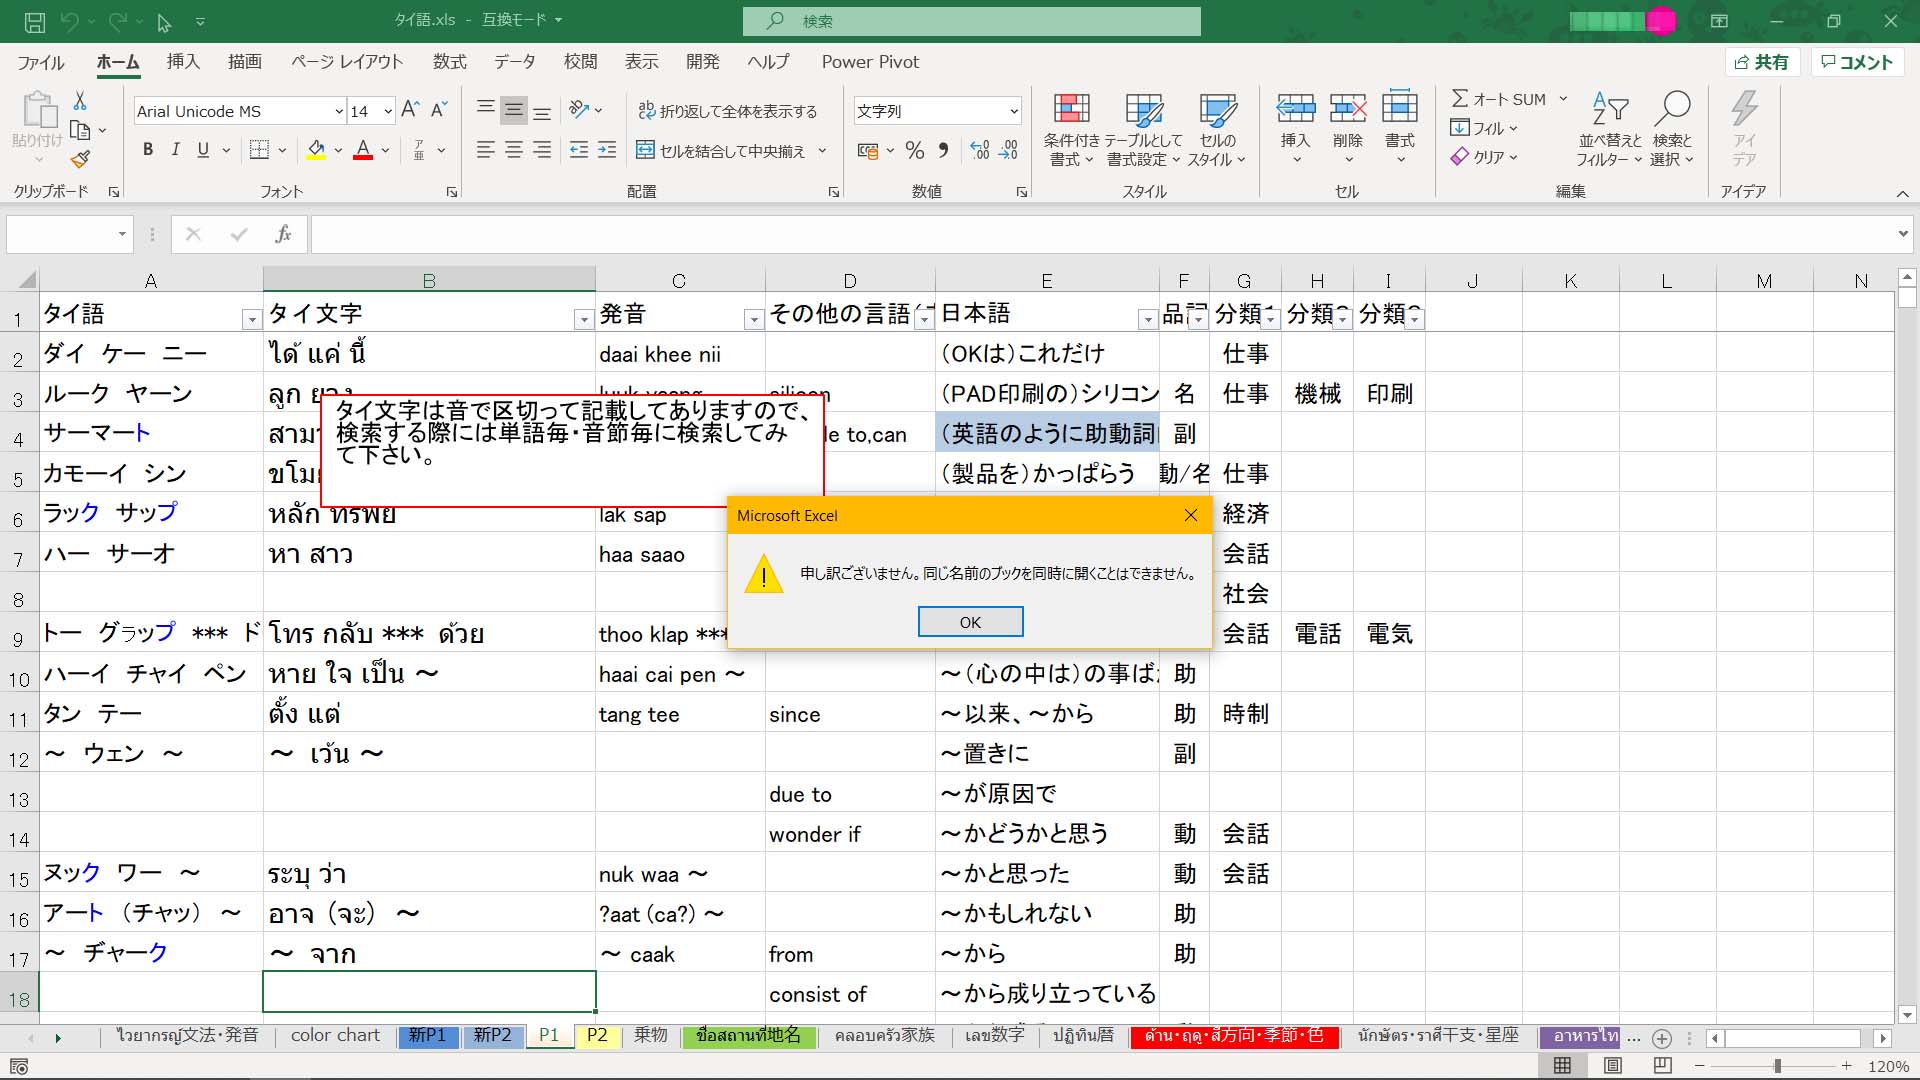Switch to the 挿入 ribbon tab
Viewport: 1920px width, 1080px height.
point(183,62)
